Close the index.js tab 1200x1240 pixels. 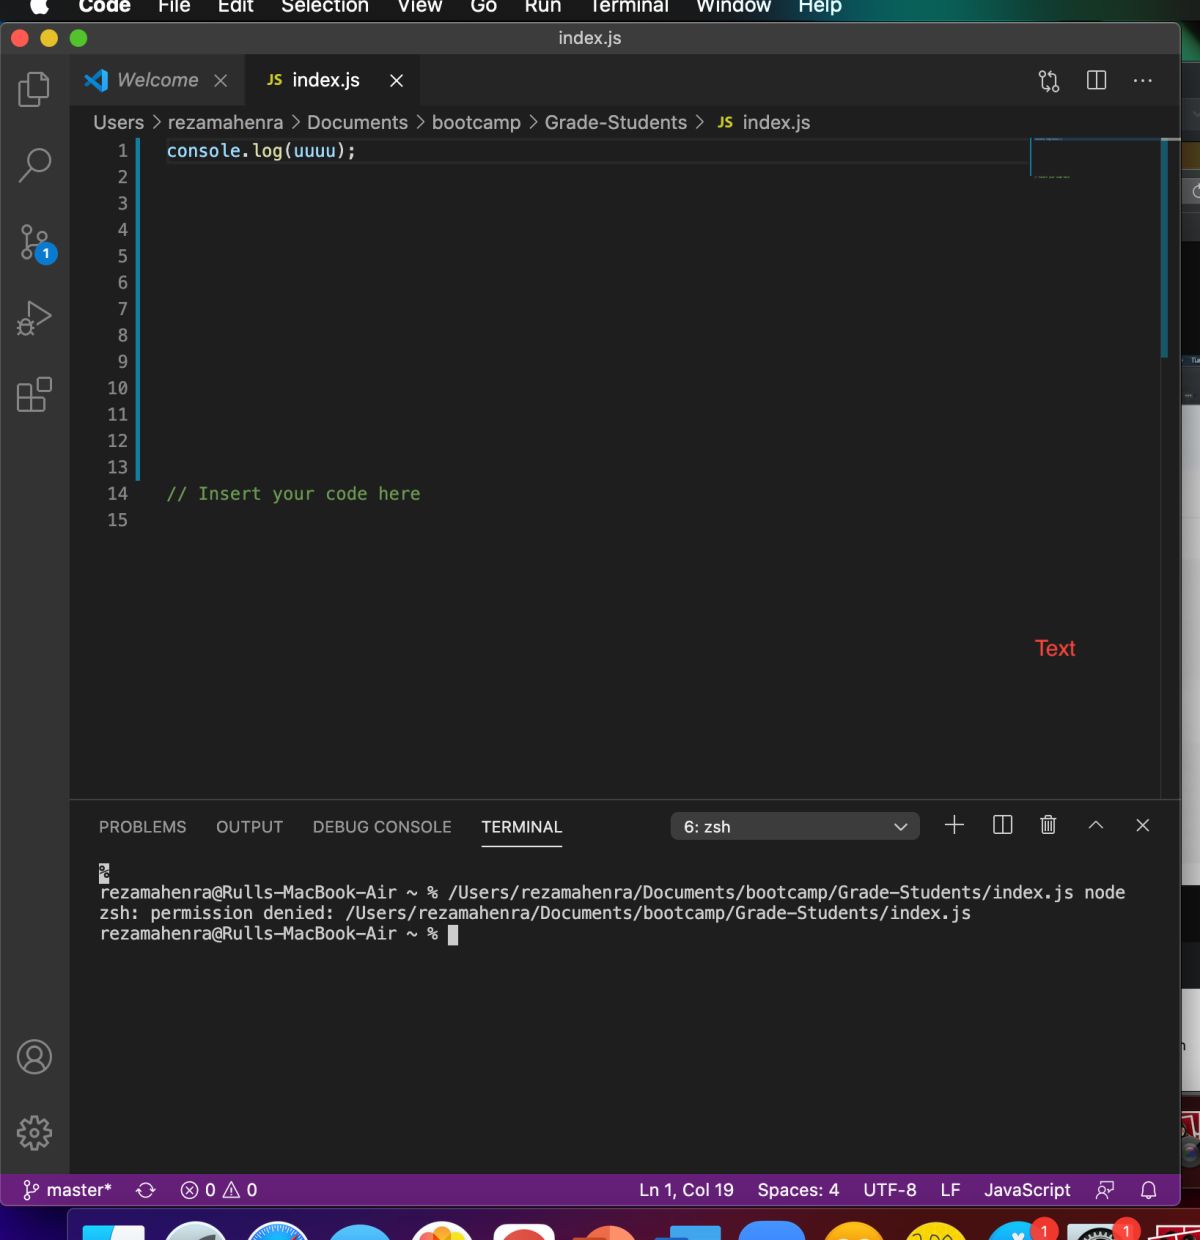pos(397,81)
